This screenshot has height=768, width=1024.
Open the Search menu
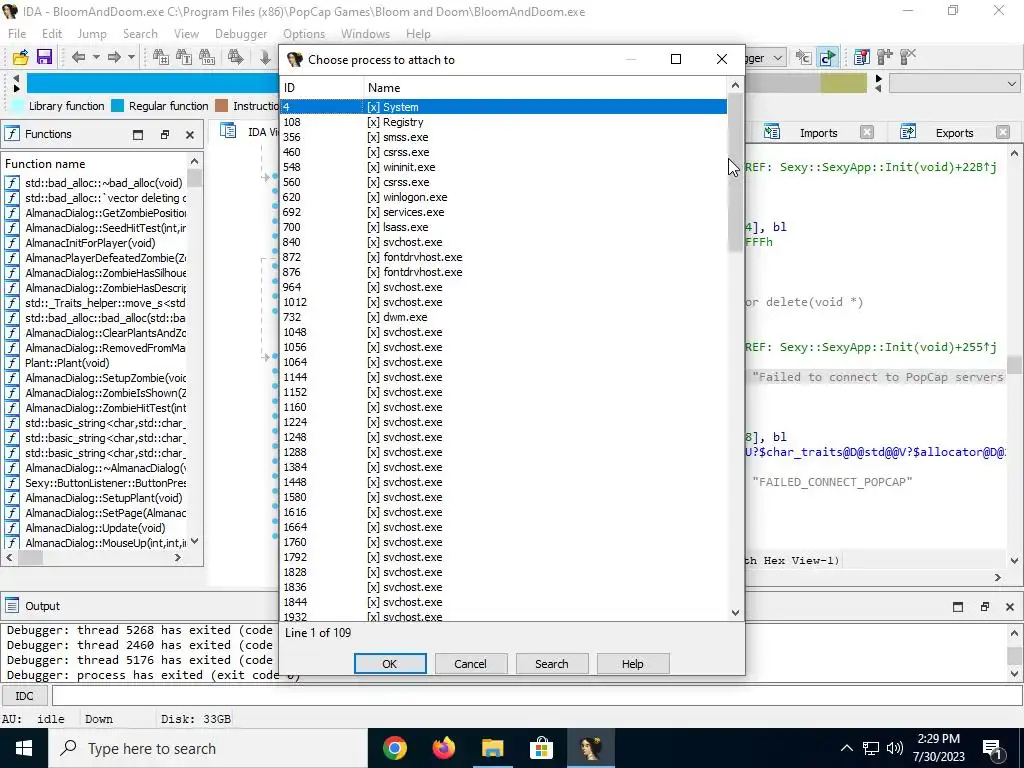[140, 34]
